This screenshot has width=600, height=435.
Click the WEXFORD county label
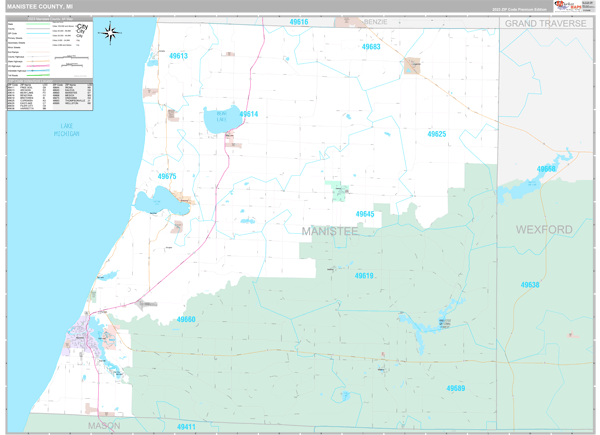(x=544, y=229)
